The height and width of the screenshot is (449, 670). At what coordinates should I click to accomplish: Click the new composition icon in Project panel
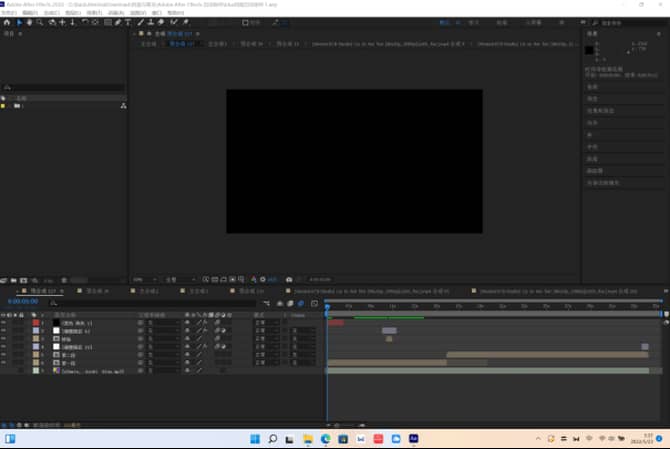tap(24, 281)
